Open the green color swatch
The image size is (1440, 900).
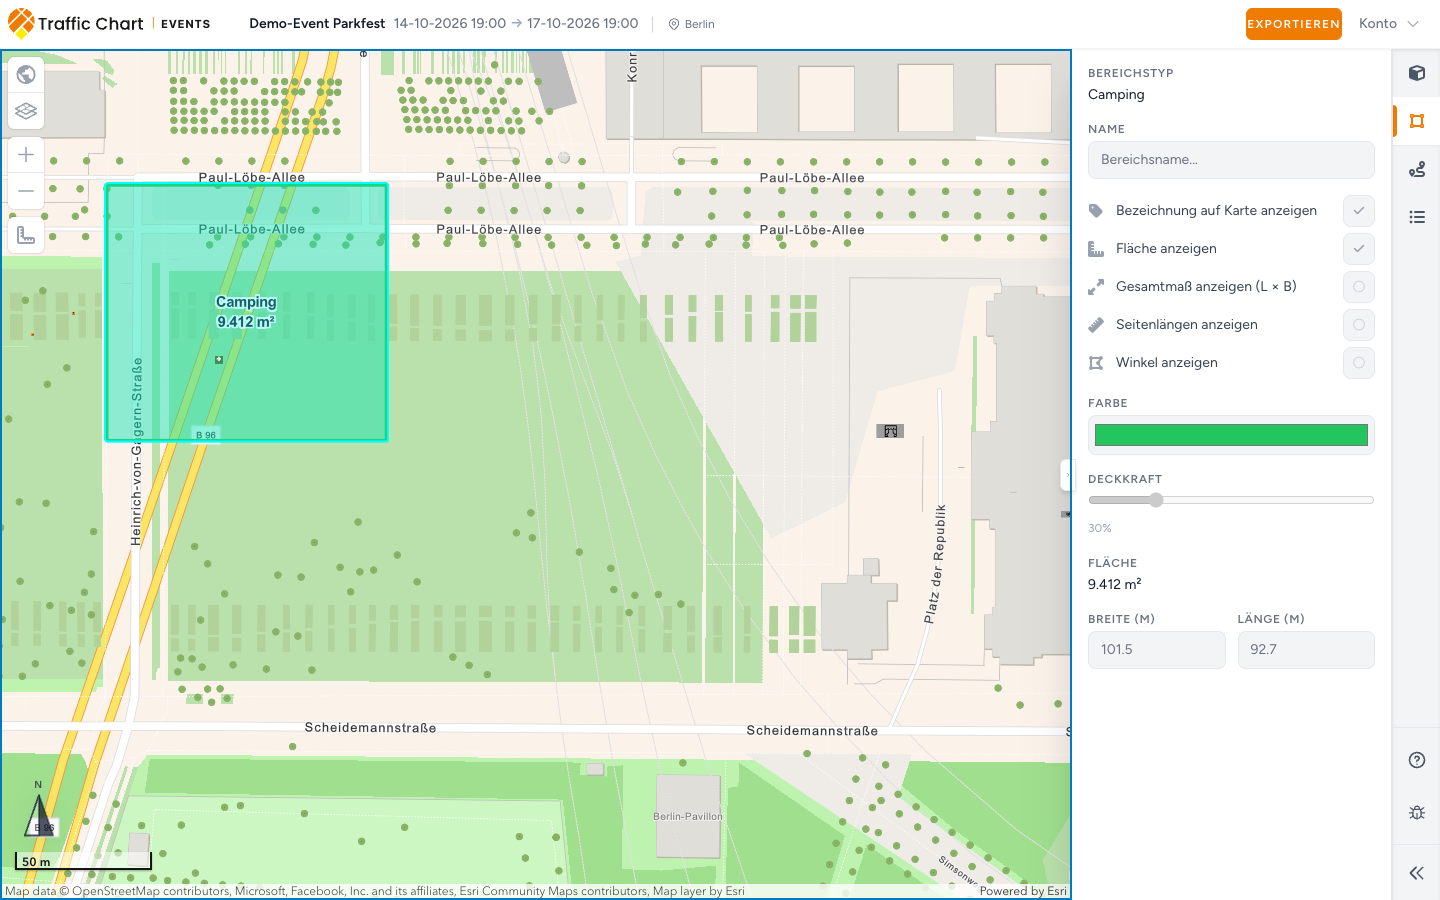pos(1231,435)
